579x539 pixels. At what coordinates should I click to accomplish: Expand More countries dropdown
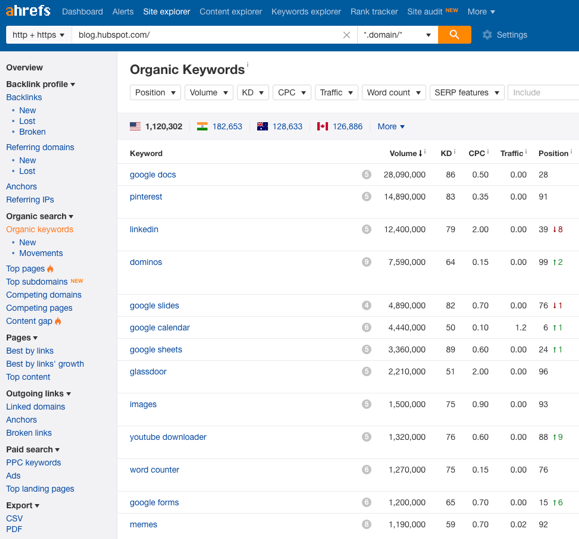(x=391, y=127)
